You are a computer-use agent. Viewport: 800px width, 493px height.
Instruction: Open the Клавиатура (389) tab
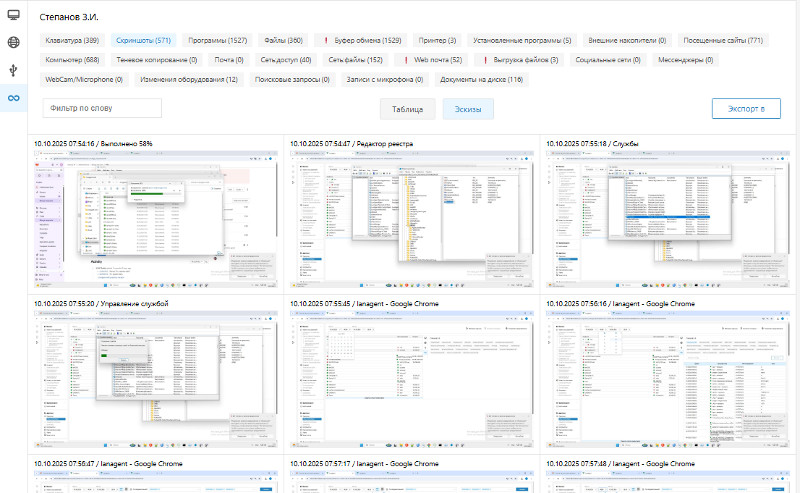click(x=70, y=41)
